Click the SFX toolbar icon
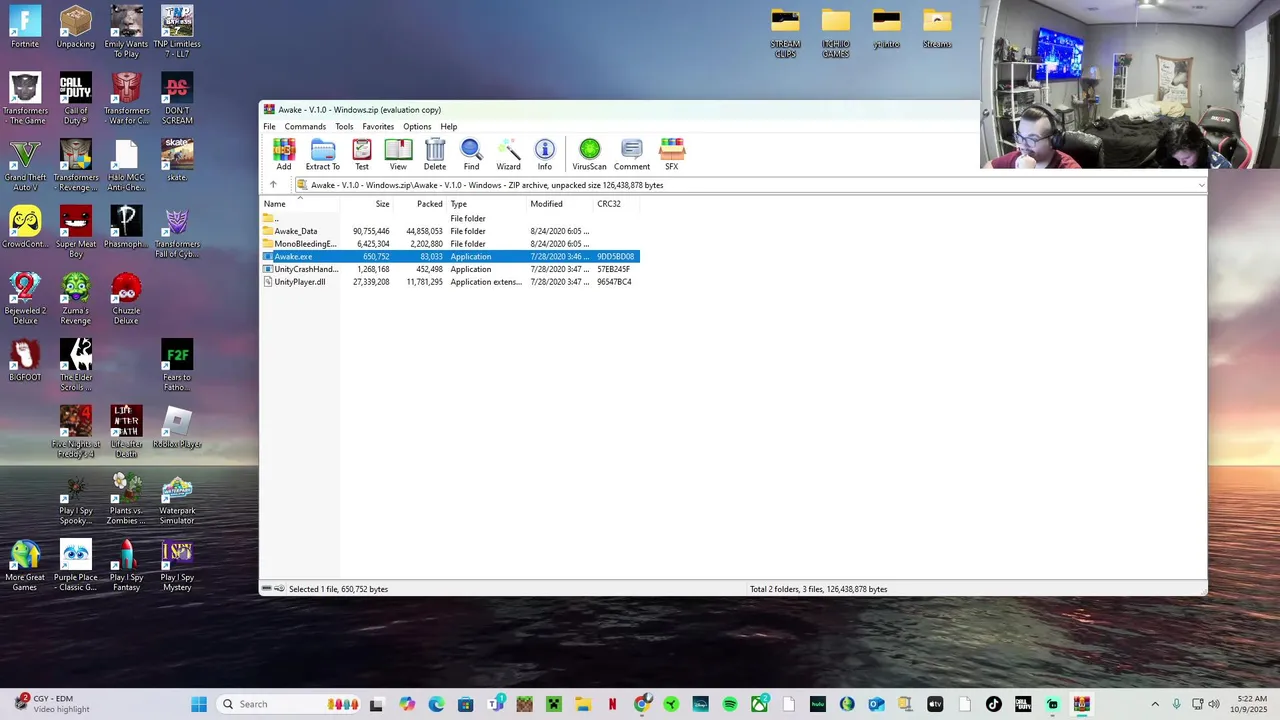The height and width of the screenshot is (720, 1280). tap(672, 154)
